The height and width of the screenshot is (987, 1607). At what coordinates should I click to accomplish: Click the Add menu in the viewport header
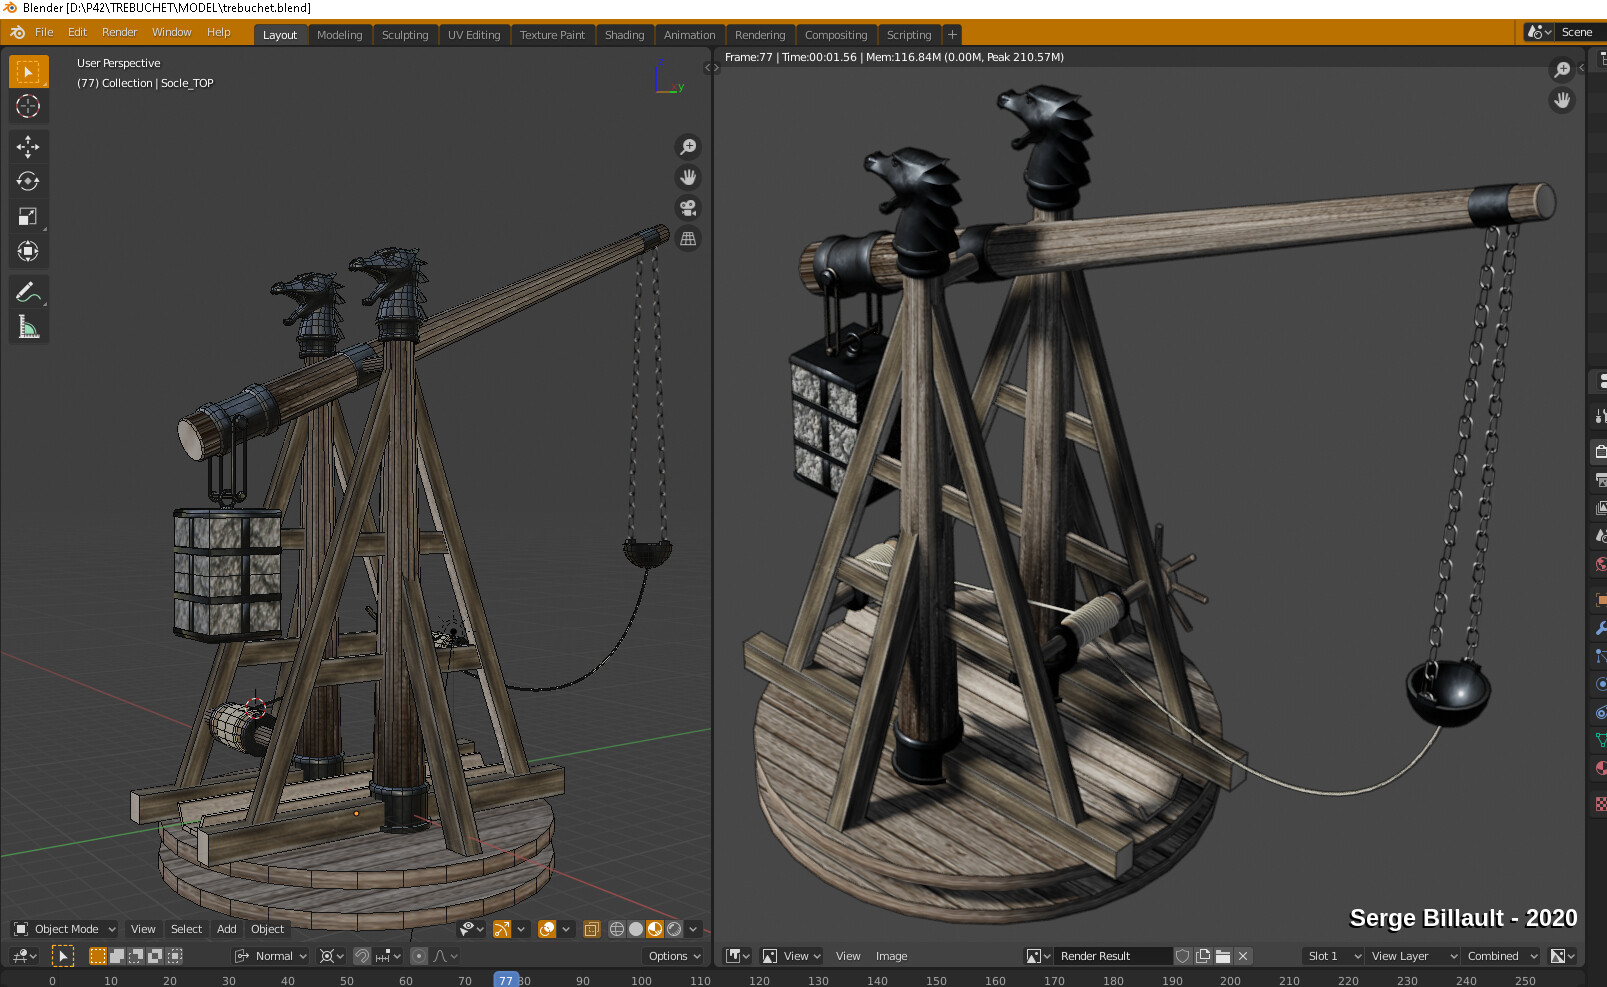[226, 929]
